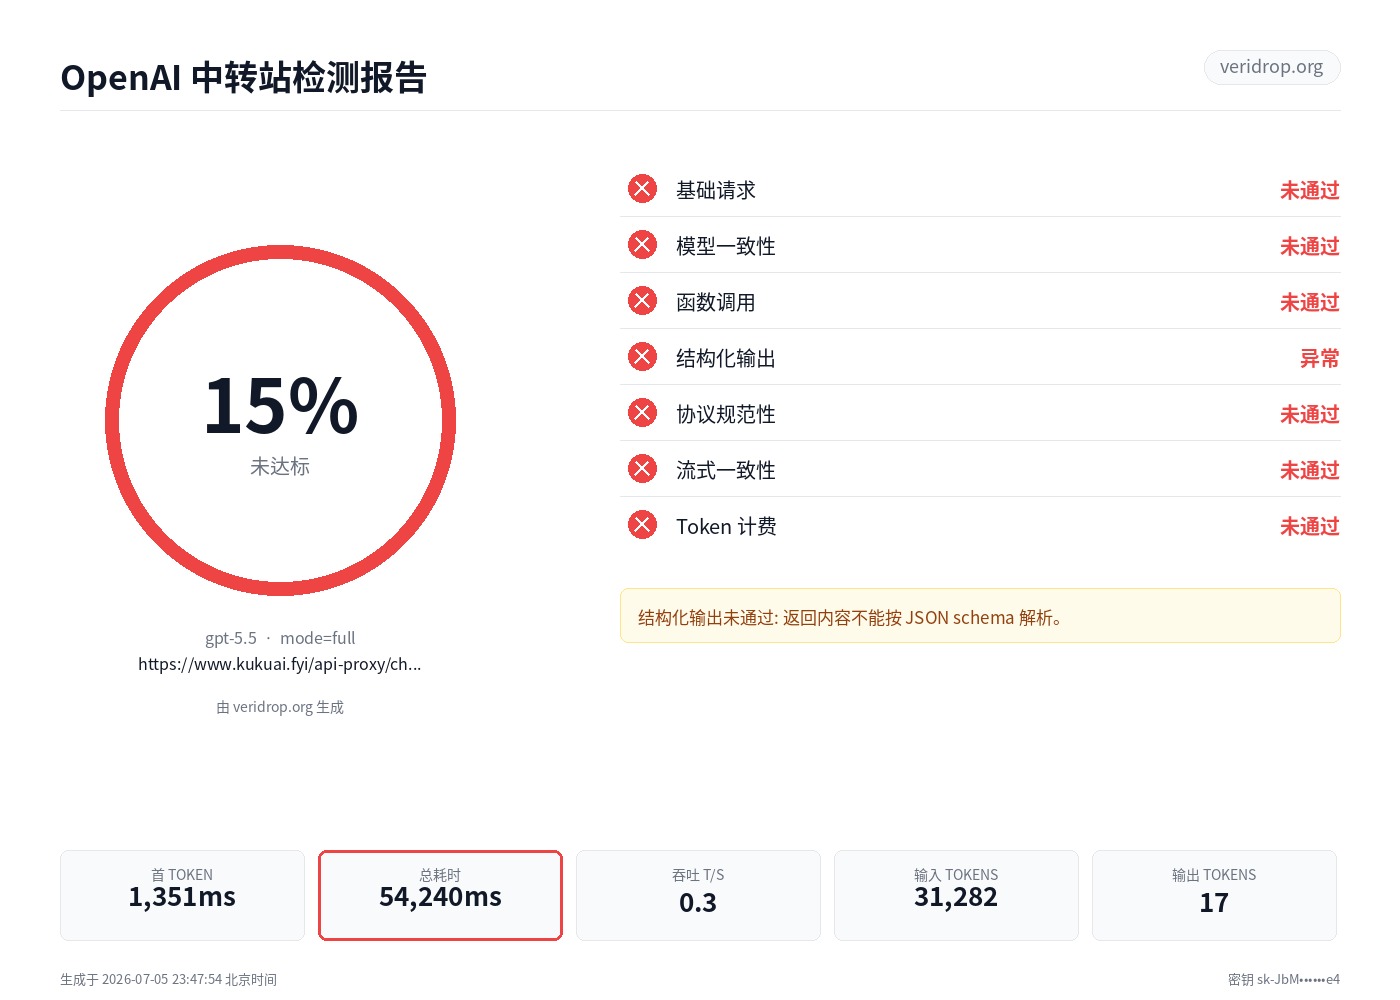Click the 异常 status for 结构化输出
Screen dimensions: 1400x1000
point(1319,358)
